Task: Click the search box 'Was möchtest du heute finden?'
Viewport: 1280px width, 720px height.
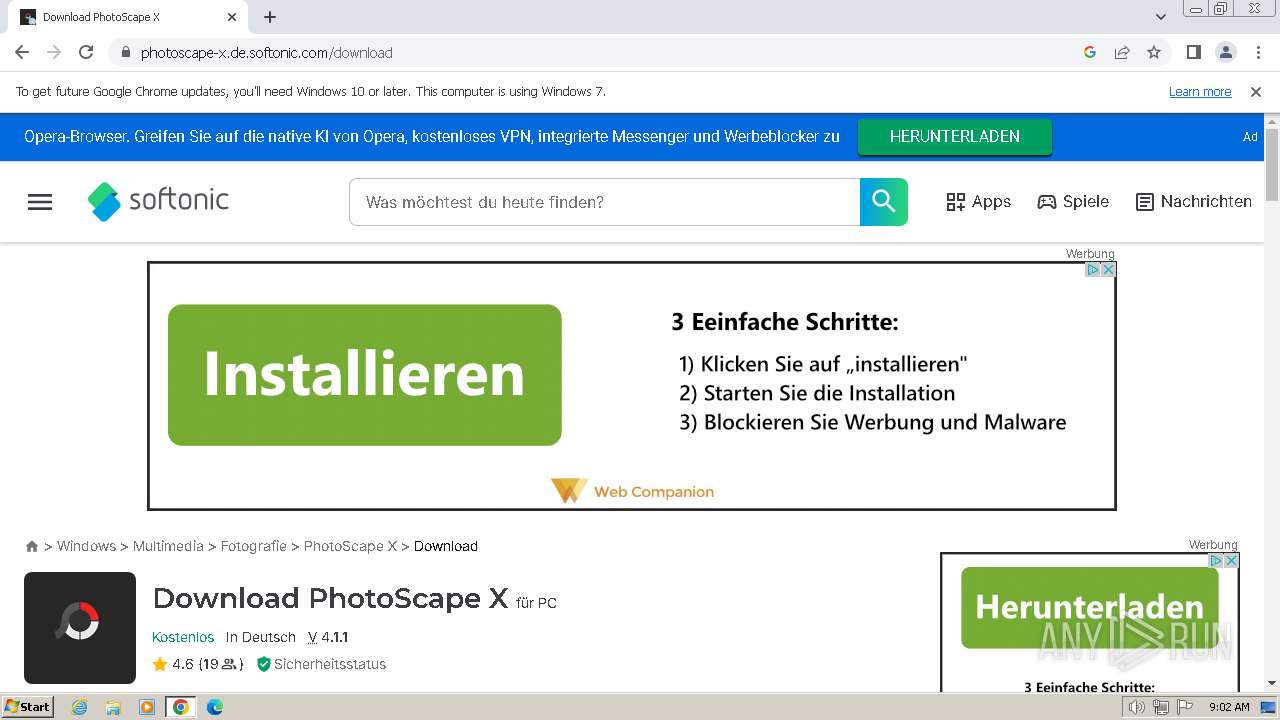Action: 604,202
